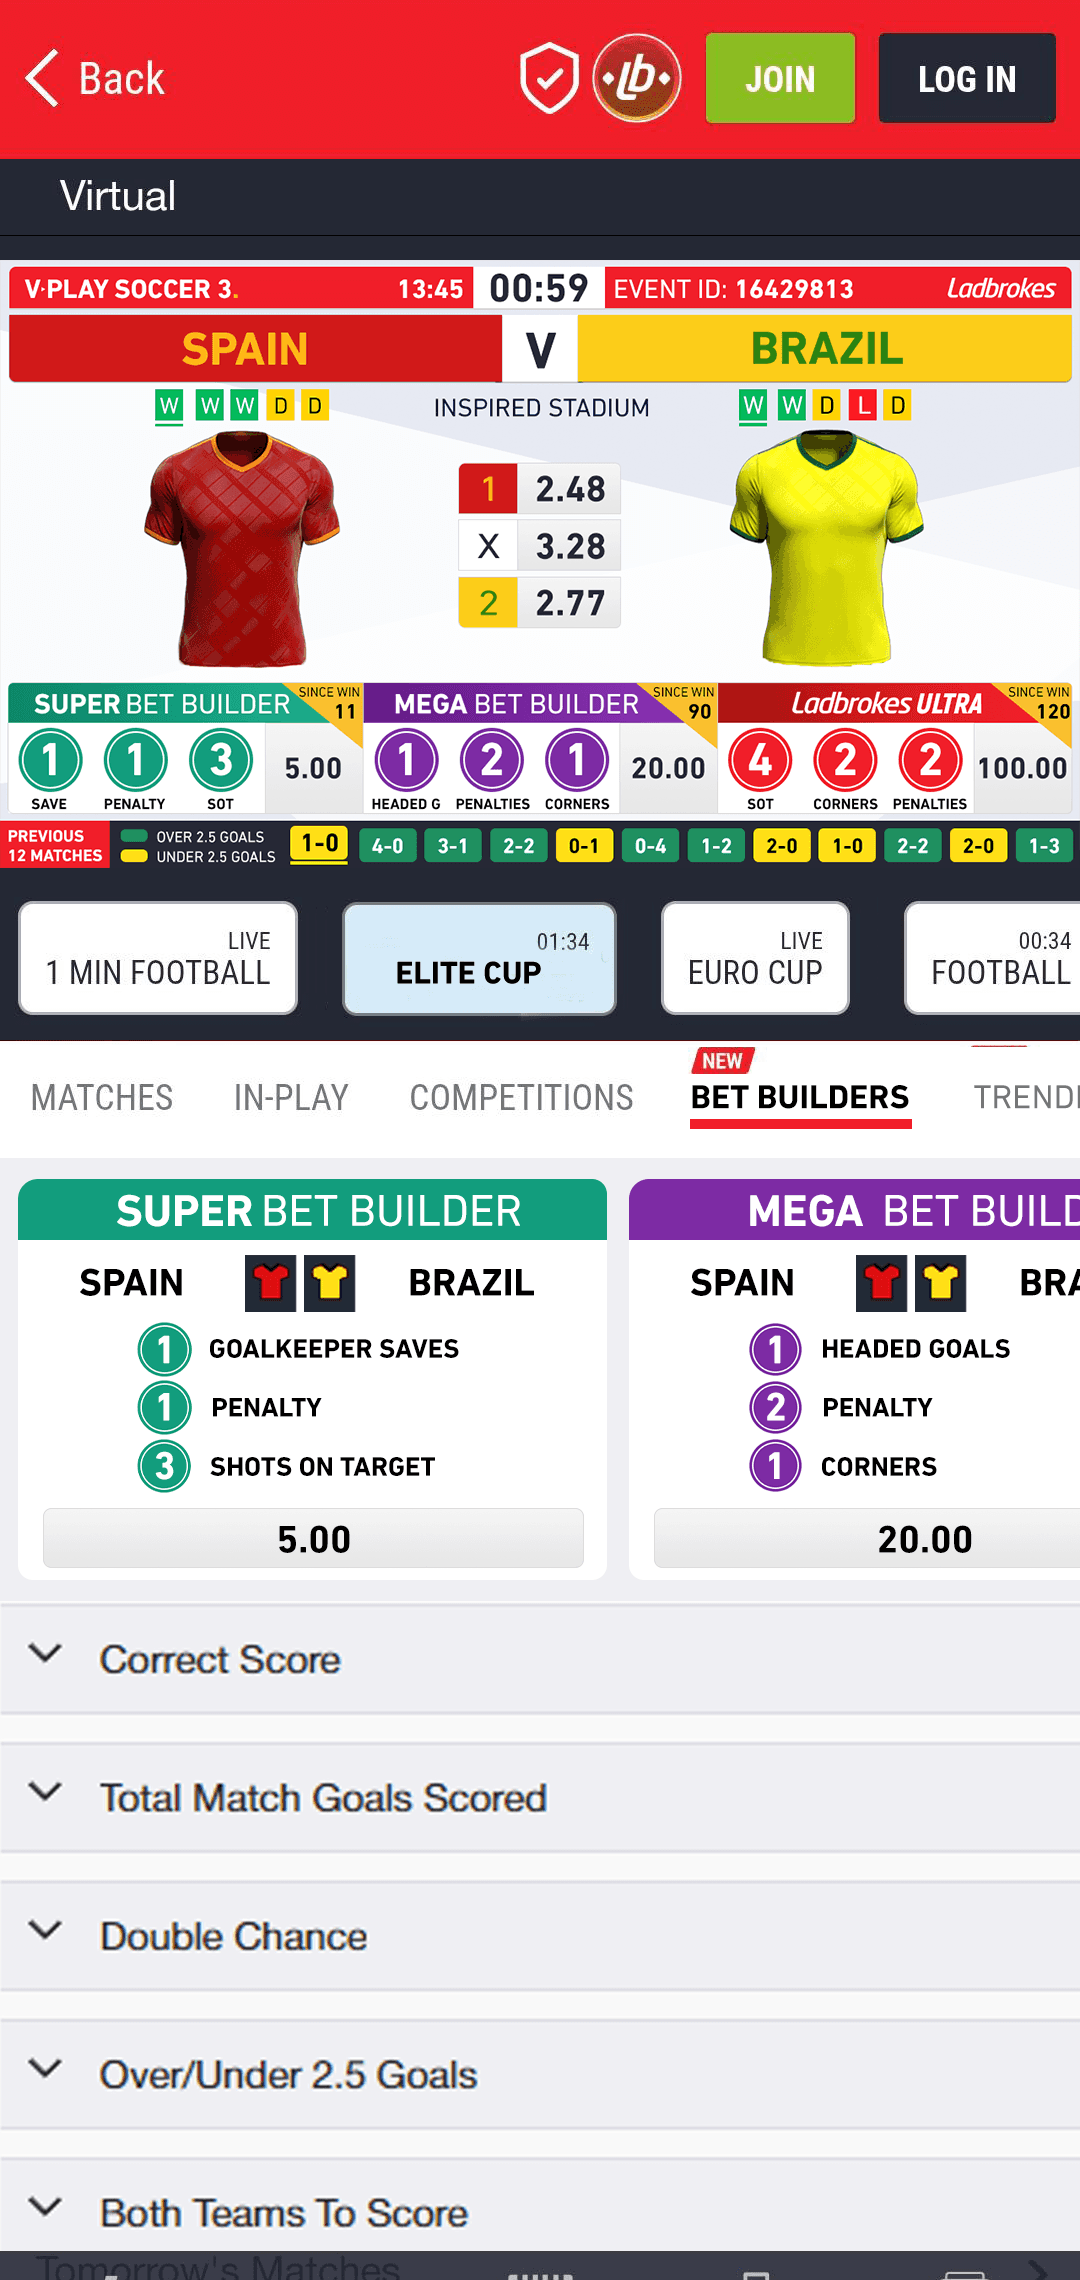Viewport: 1080px width, 2280px height.
Task: Tap the yellow 1-0 previous result chip
Action: click(319, 844)
